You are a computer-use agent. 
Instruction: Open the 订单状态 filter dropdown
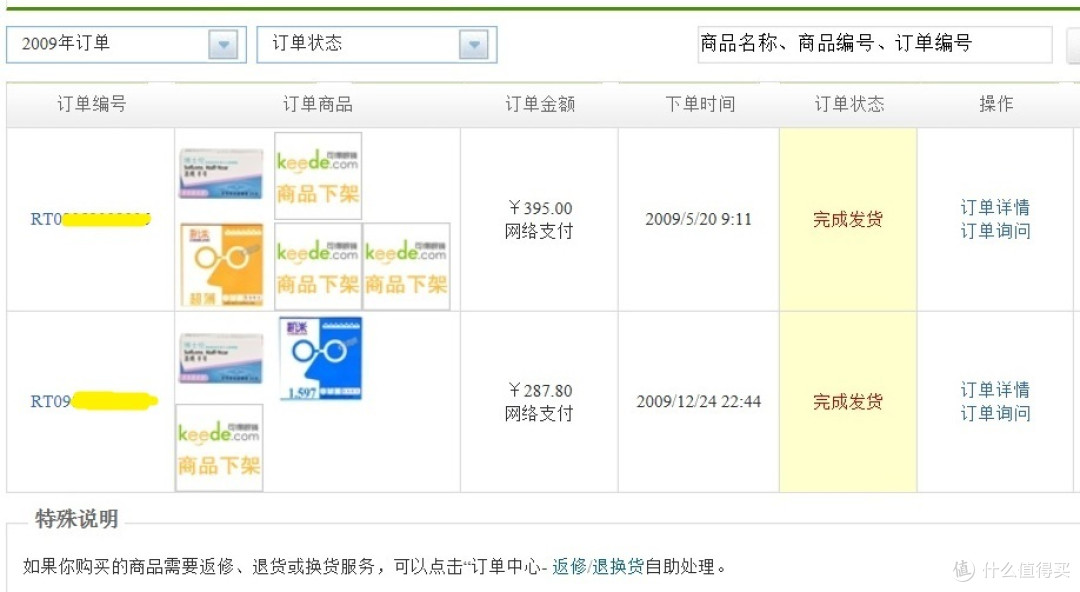point(377,45)
